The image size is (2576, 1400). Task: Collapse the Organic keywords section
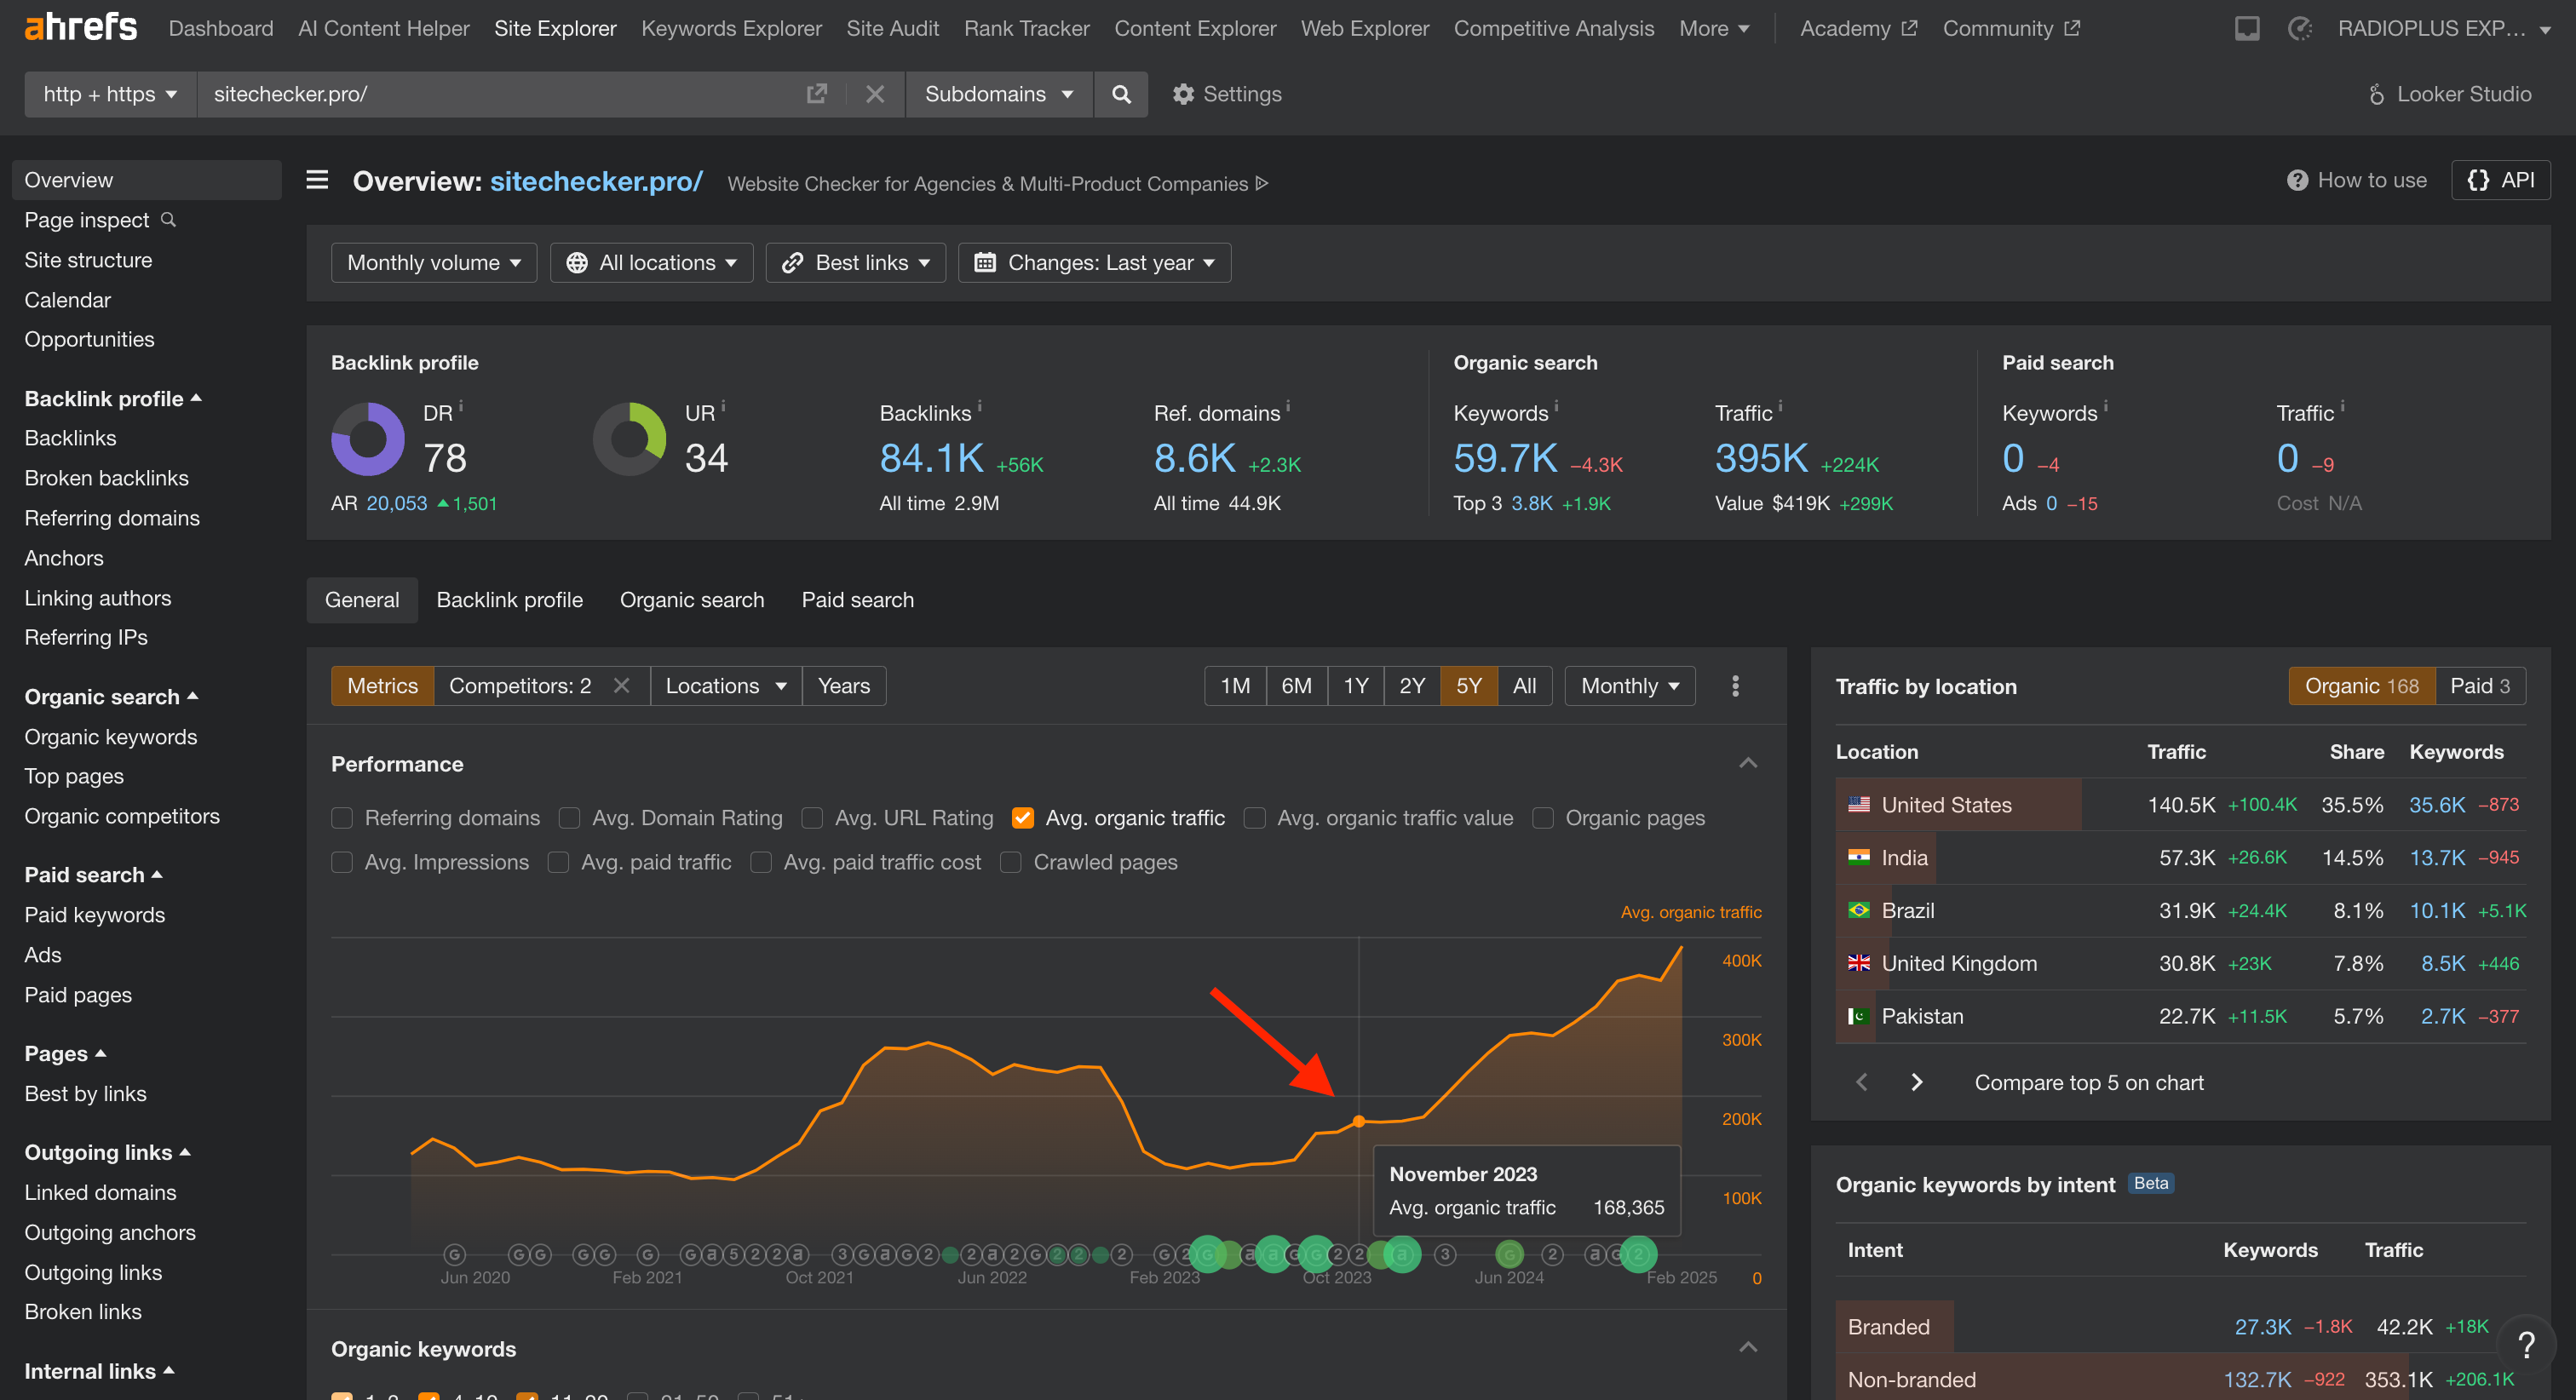(x=1747, y=1347)
